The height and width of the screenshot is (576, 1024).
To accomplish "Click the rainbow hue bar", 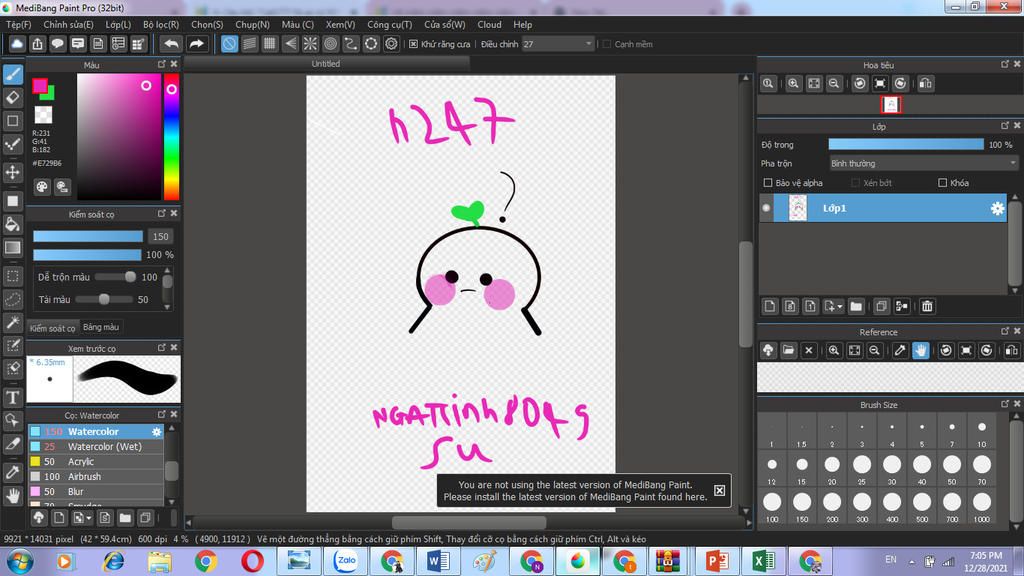I will pyautogui.click(x=171, y=136).
